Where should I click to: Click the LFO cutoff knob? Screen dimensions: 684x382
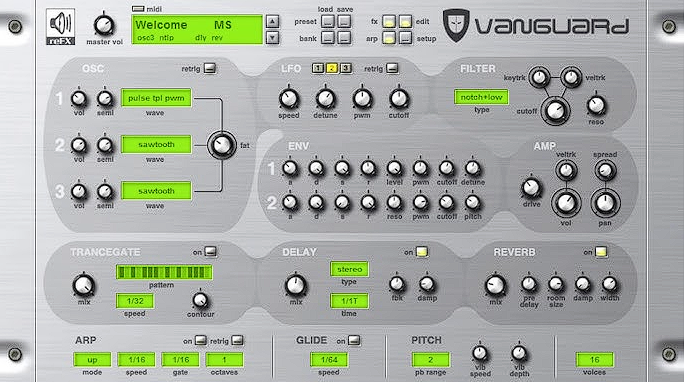(399, 99)
